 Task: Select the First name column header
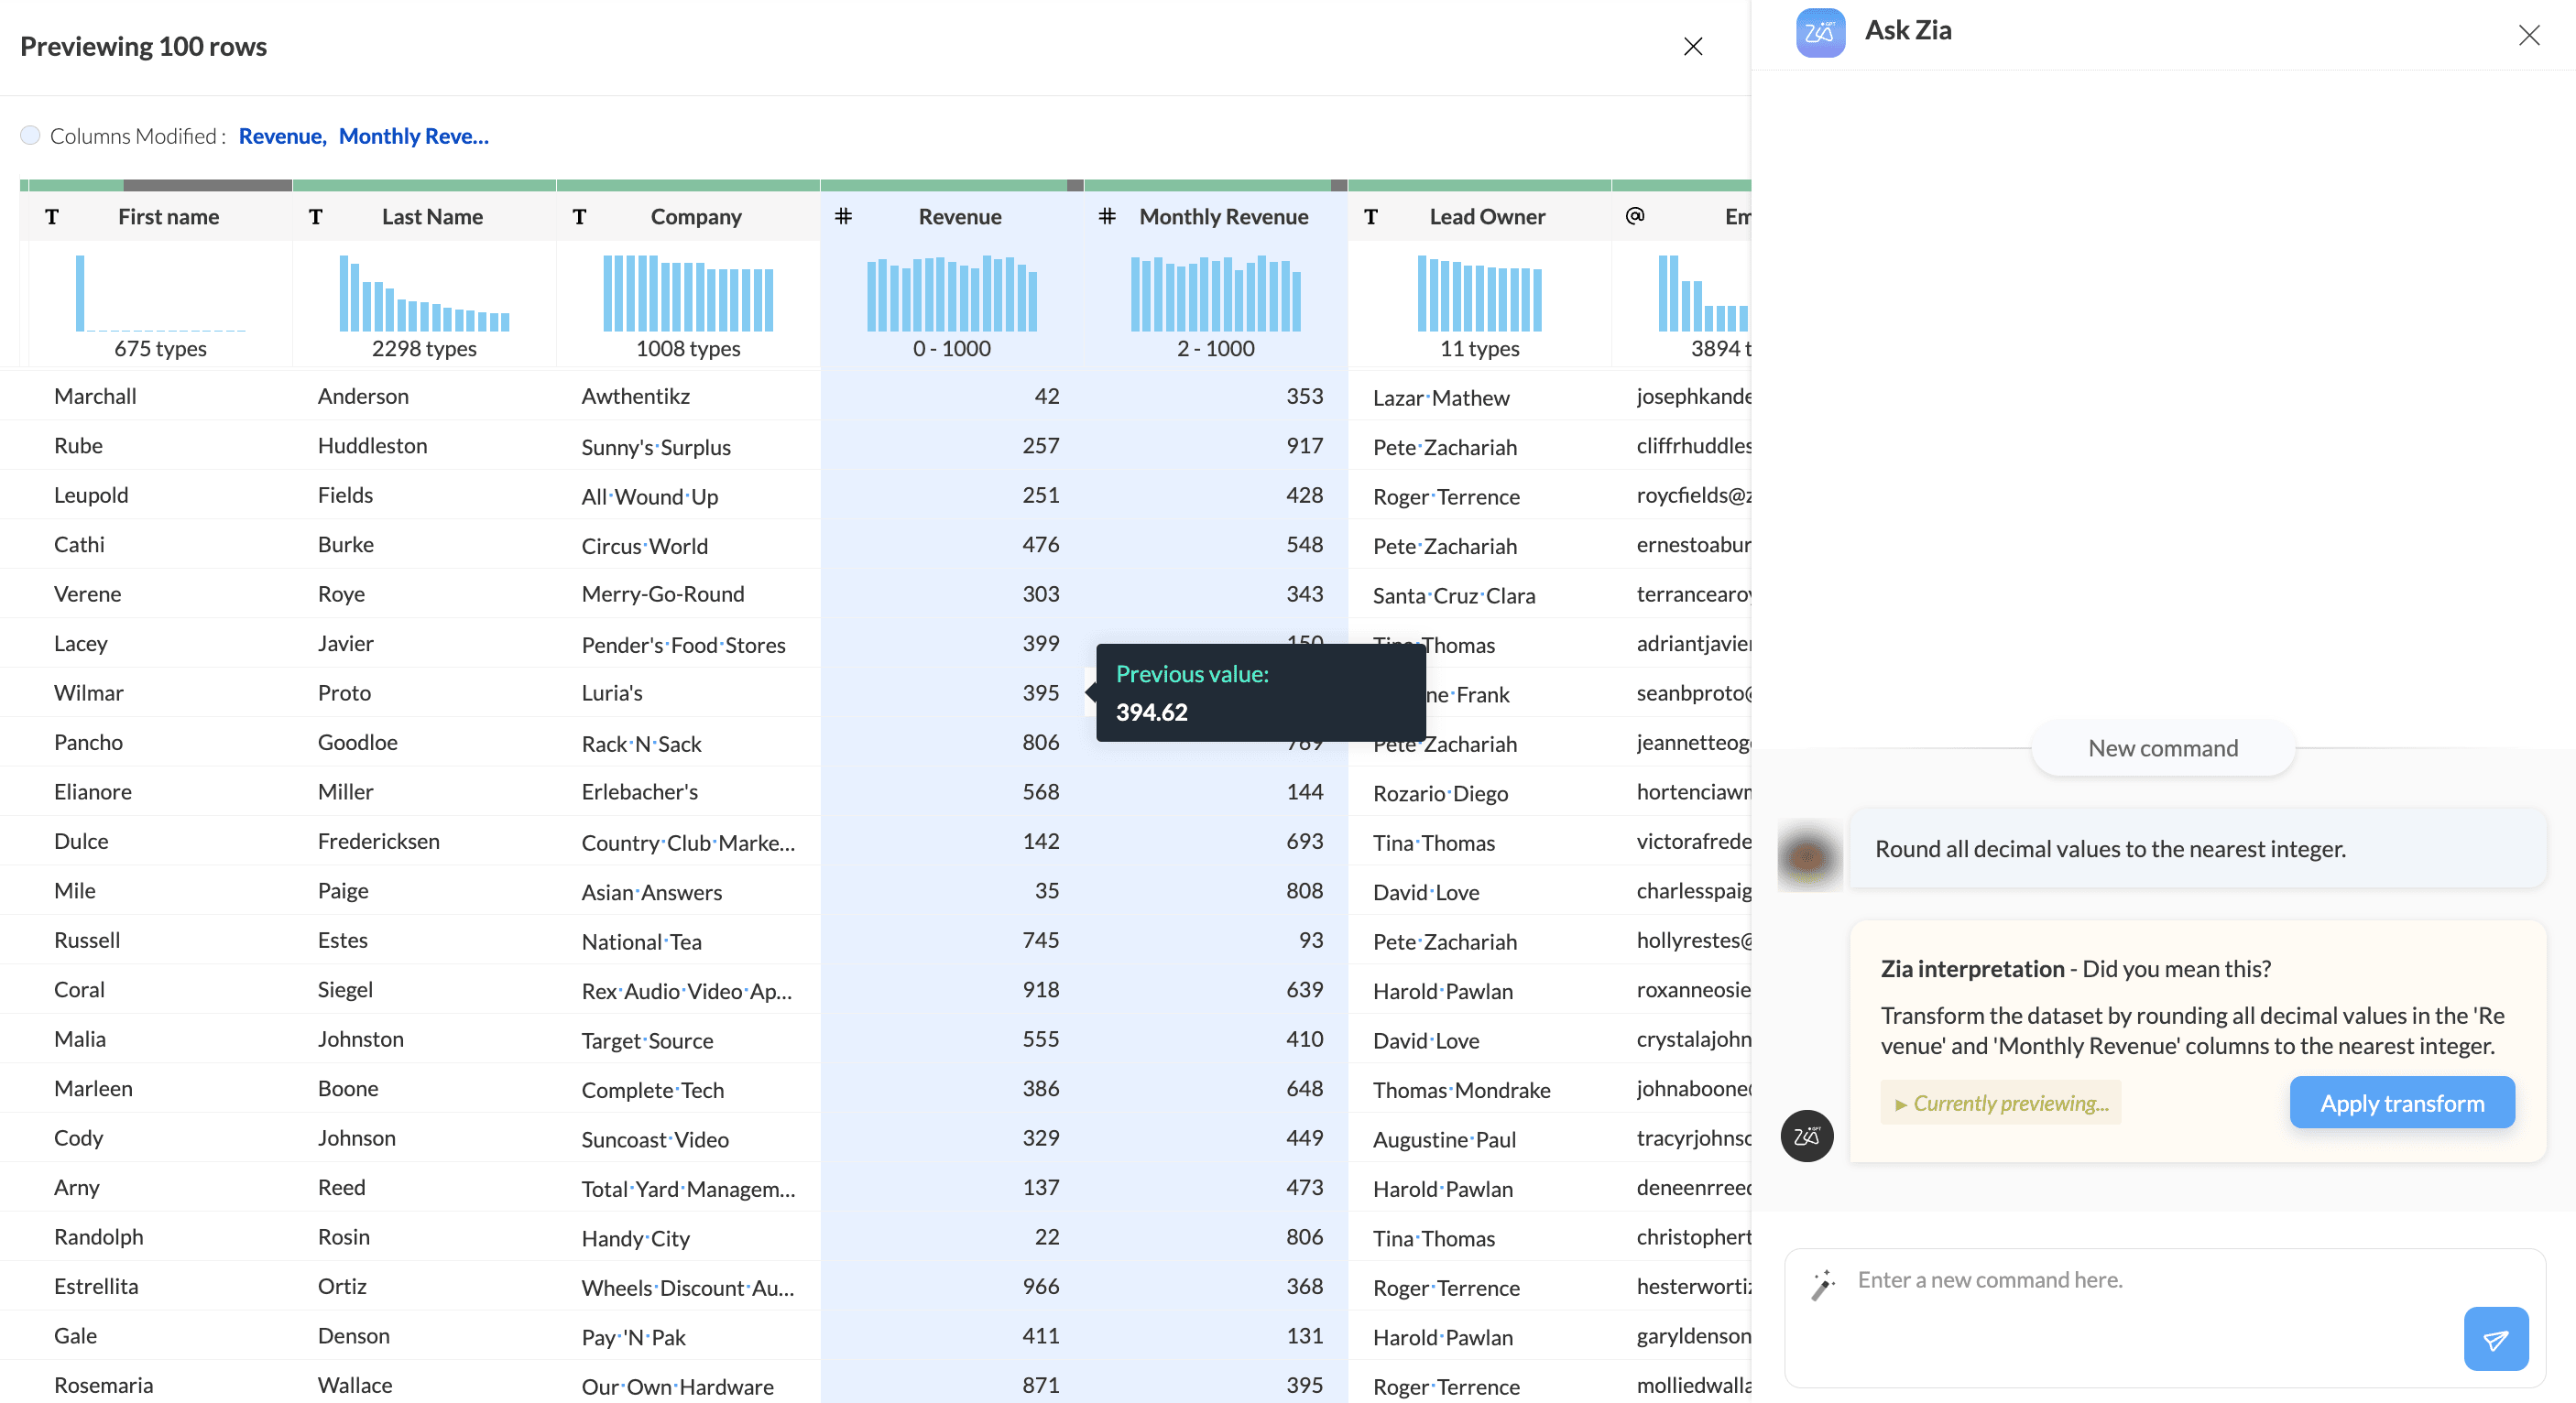[168, 216]
